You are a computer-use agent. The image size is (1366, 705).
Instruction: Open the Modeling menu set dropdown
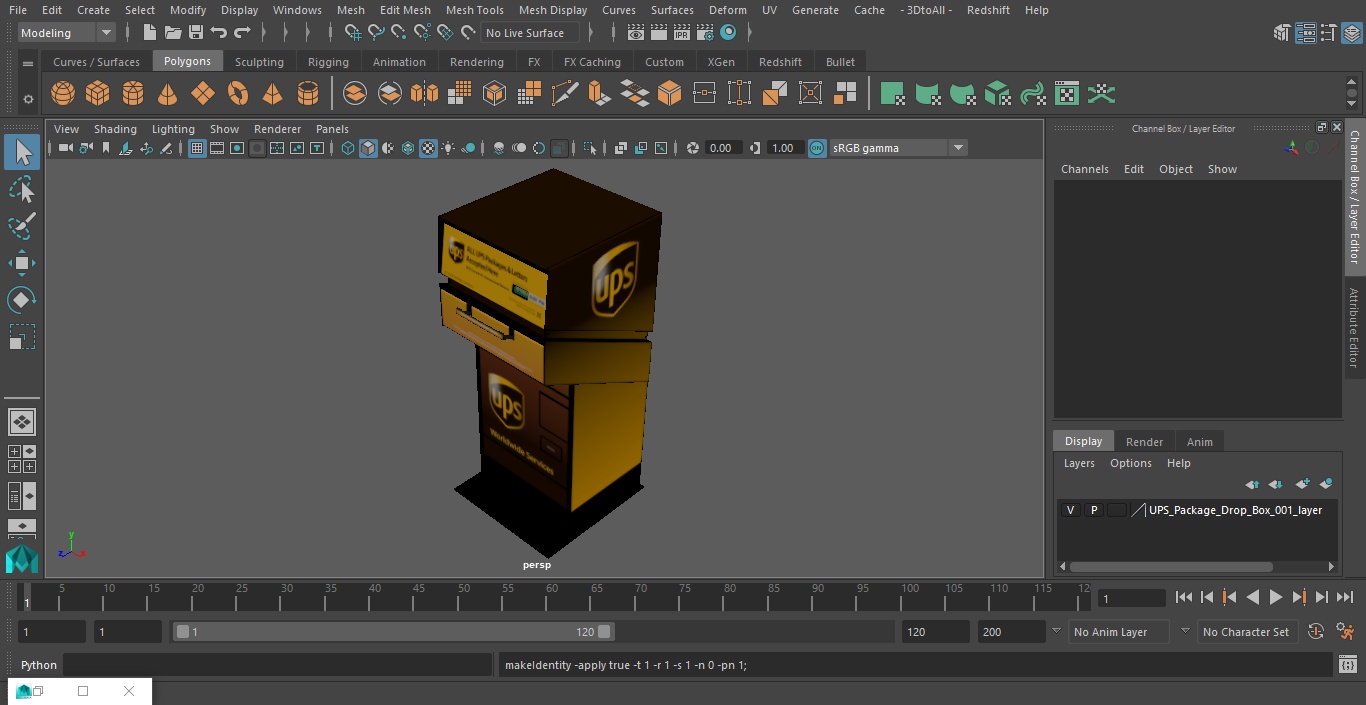(x=67, y=33)
